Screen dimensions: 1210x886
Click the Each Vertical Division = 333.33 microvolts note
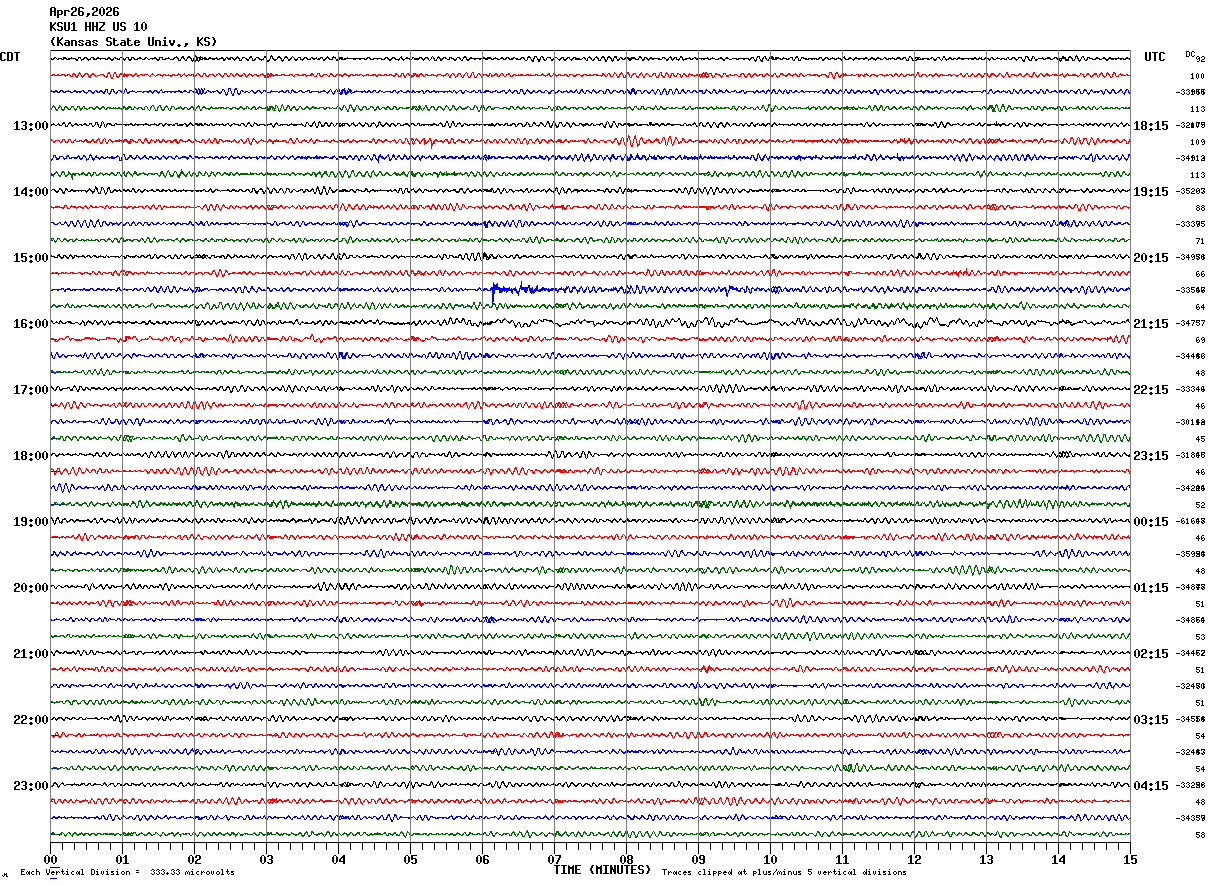tap(128, 873)
